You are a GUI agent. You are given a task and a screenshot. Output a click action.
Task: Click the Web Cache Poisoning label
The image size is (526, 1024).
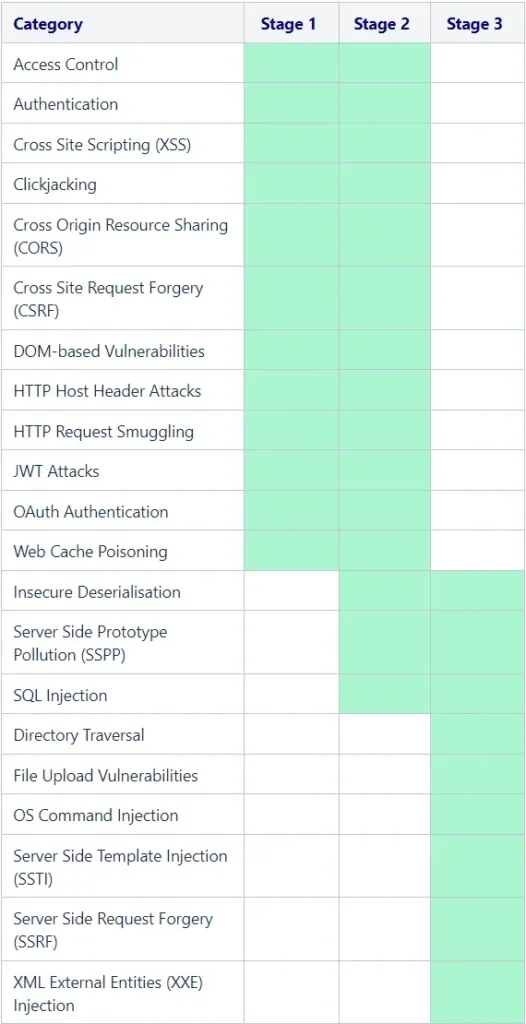point(90,552)
